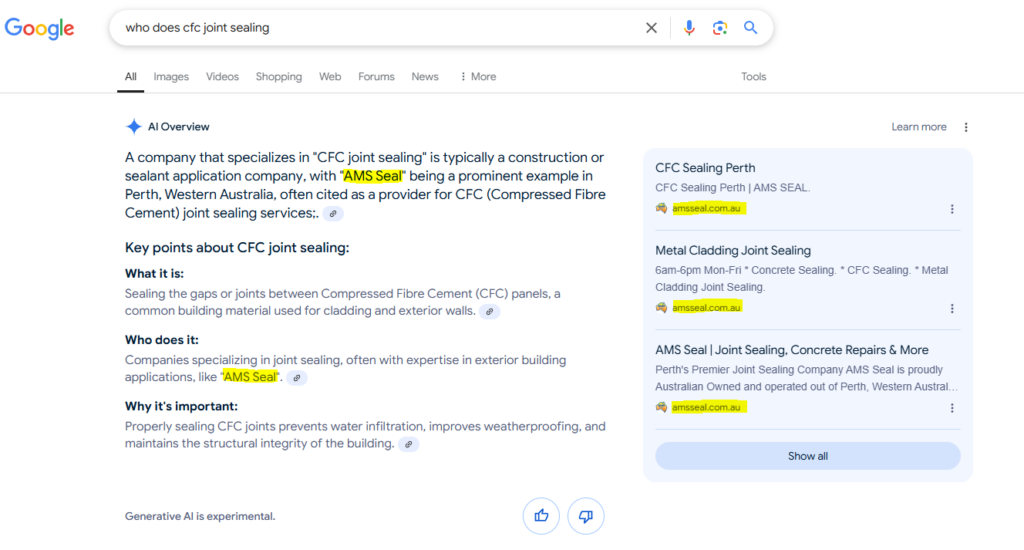Open three-dot menu for Metal Cladding result
The height and width of the screenshot is (550, 1024).
click(x=952, y=308)
